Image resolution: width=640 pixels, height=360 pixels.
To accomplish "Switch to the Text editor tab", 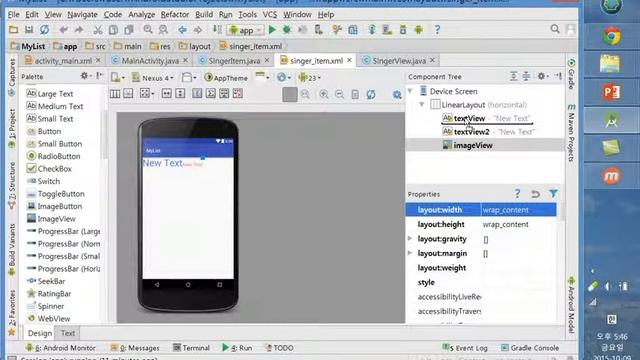I will point(68,333).
